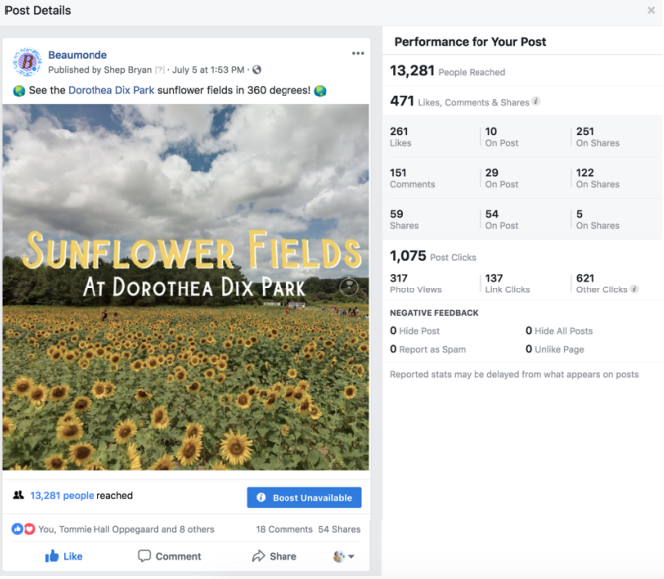Screen dimensions: 664x579
Task: Click the Comment button
Action: pyautogui.click(x=169, y=556)
